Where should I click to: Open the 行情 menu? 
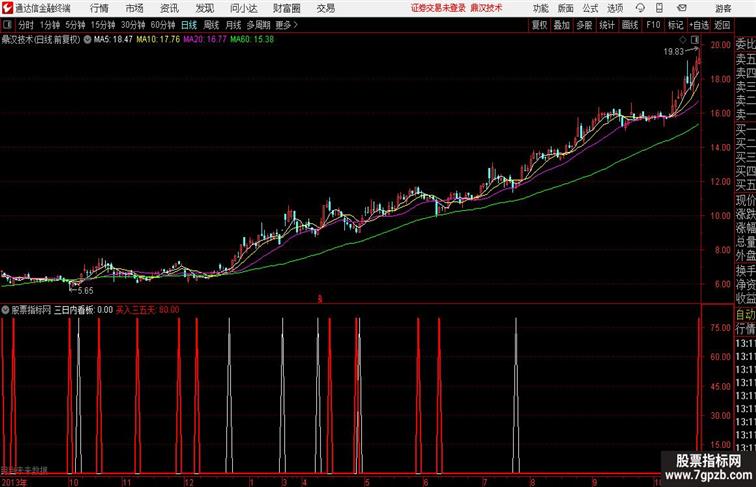coord(99,8)
